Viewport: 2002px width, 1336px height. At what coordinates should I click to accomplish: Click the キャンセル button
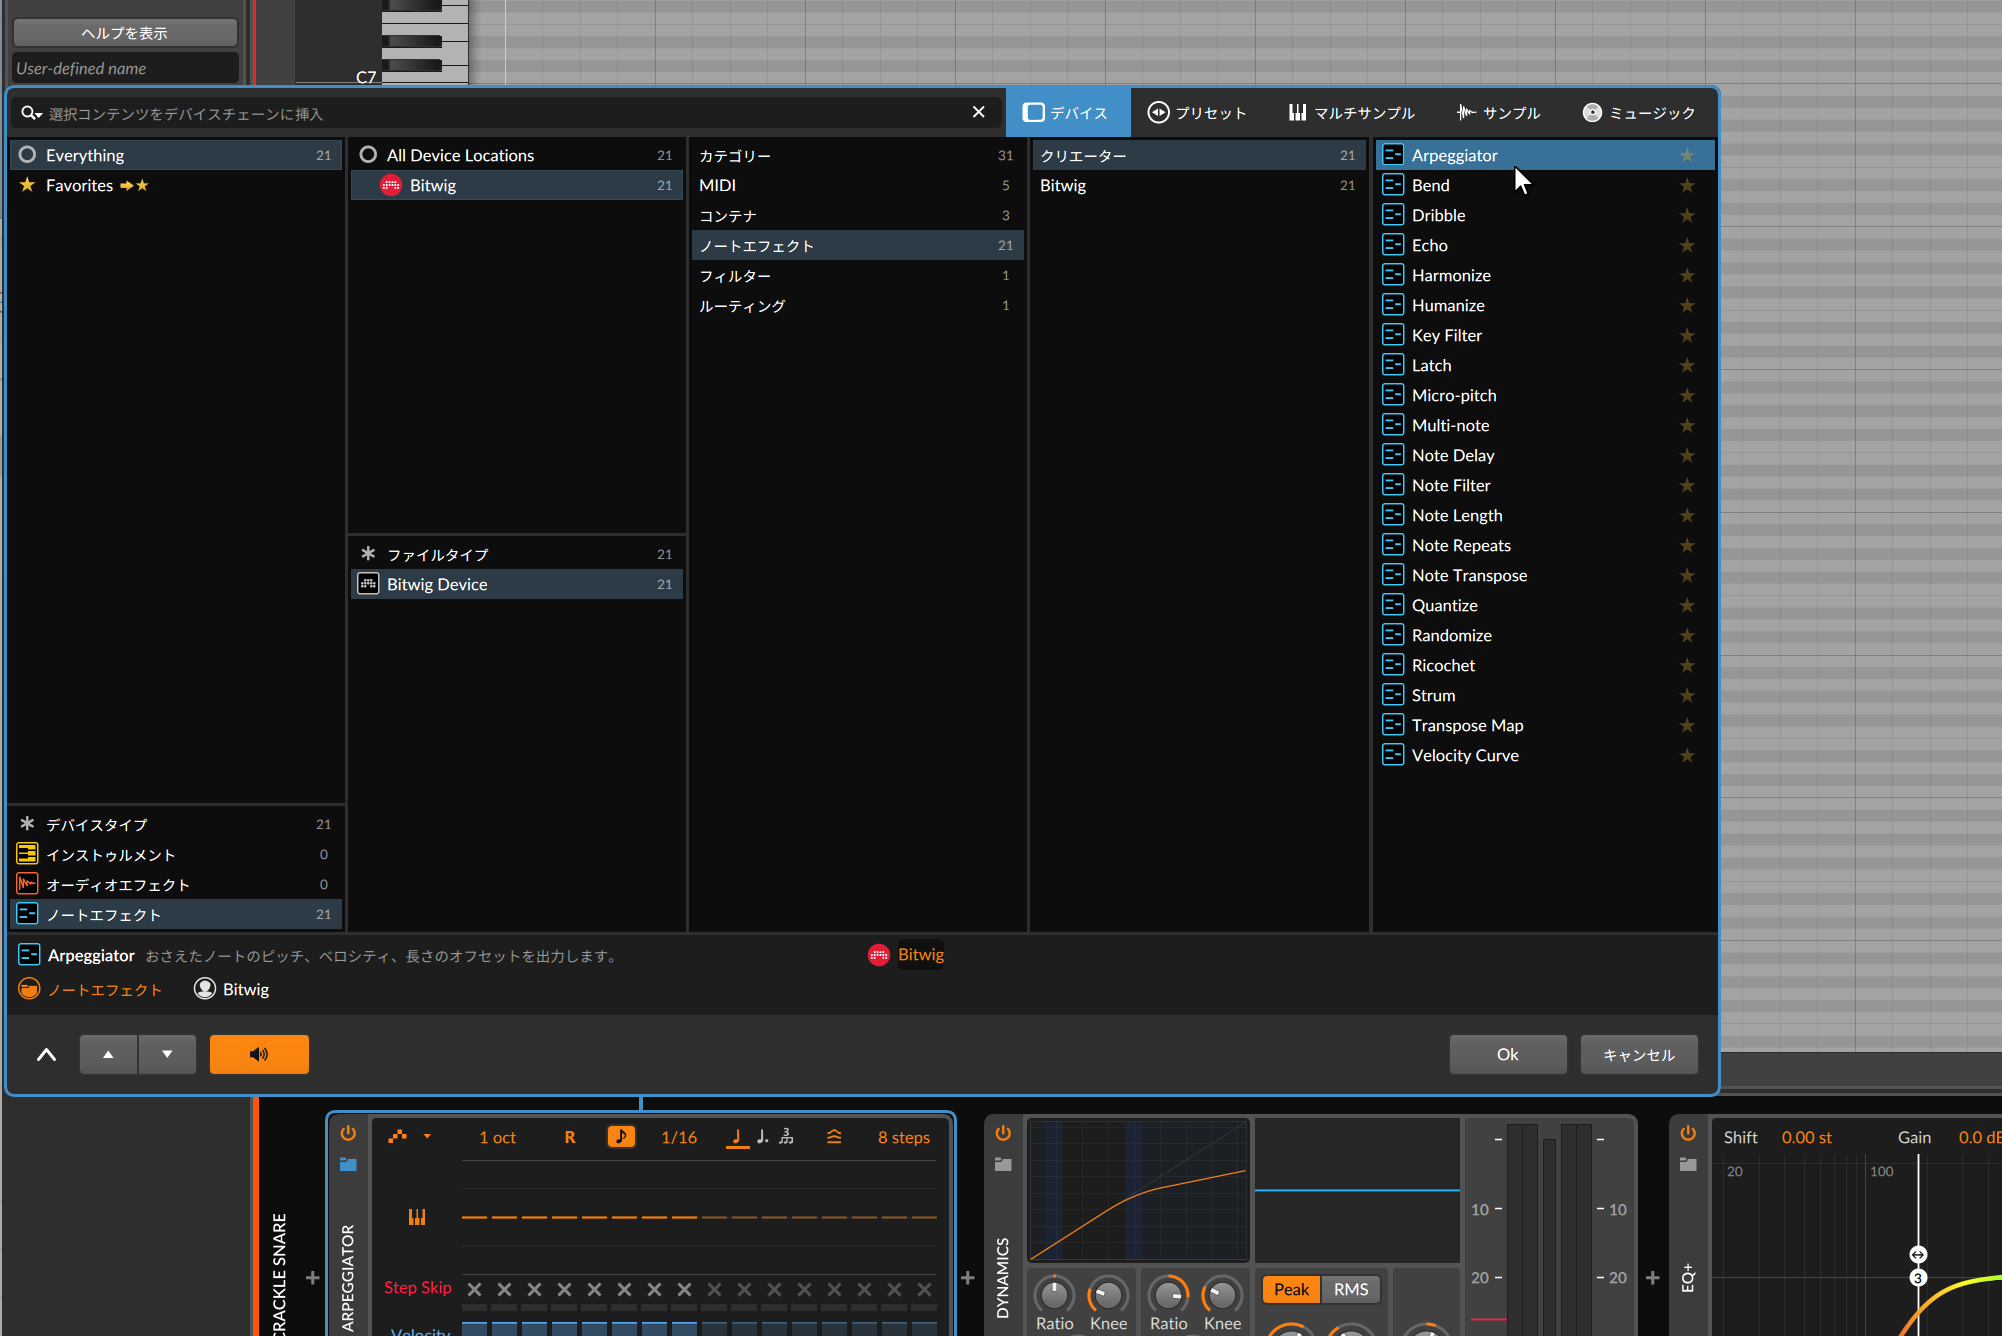tap(1639, 1054)
